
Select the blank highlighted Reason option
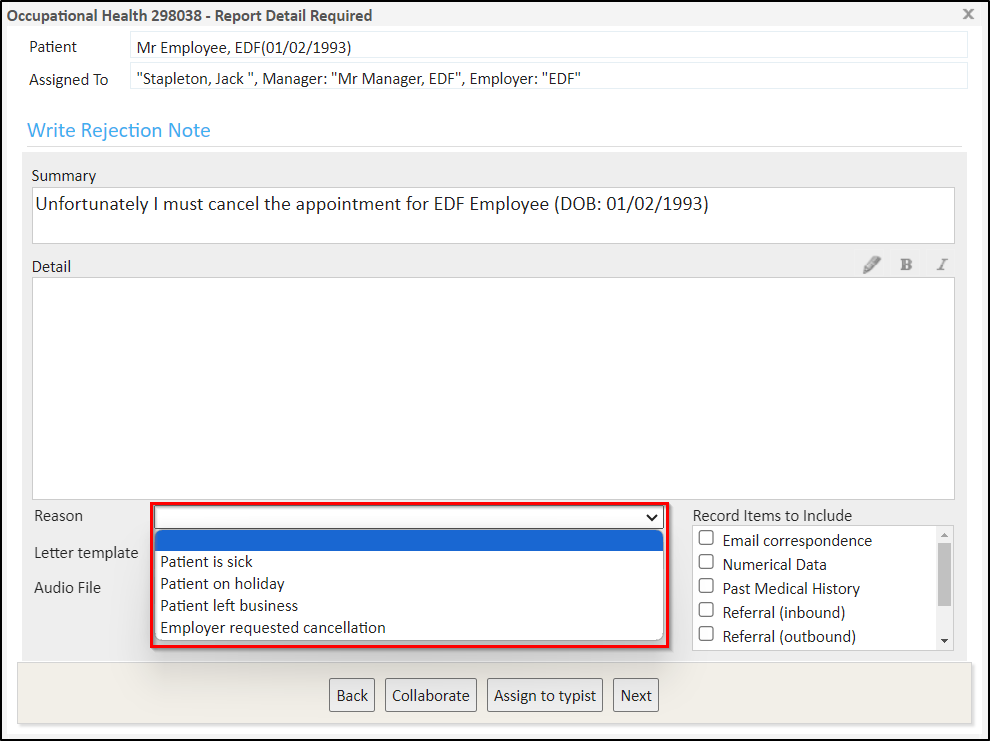(408, 541)
